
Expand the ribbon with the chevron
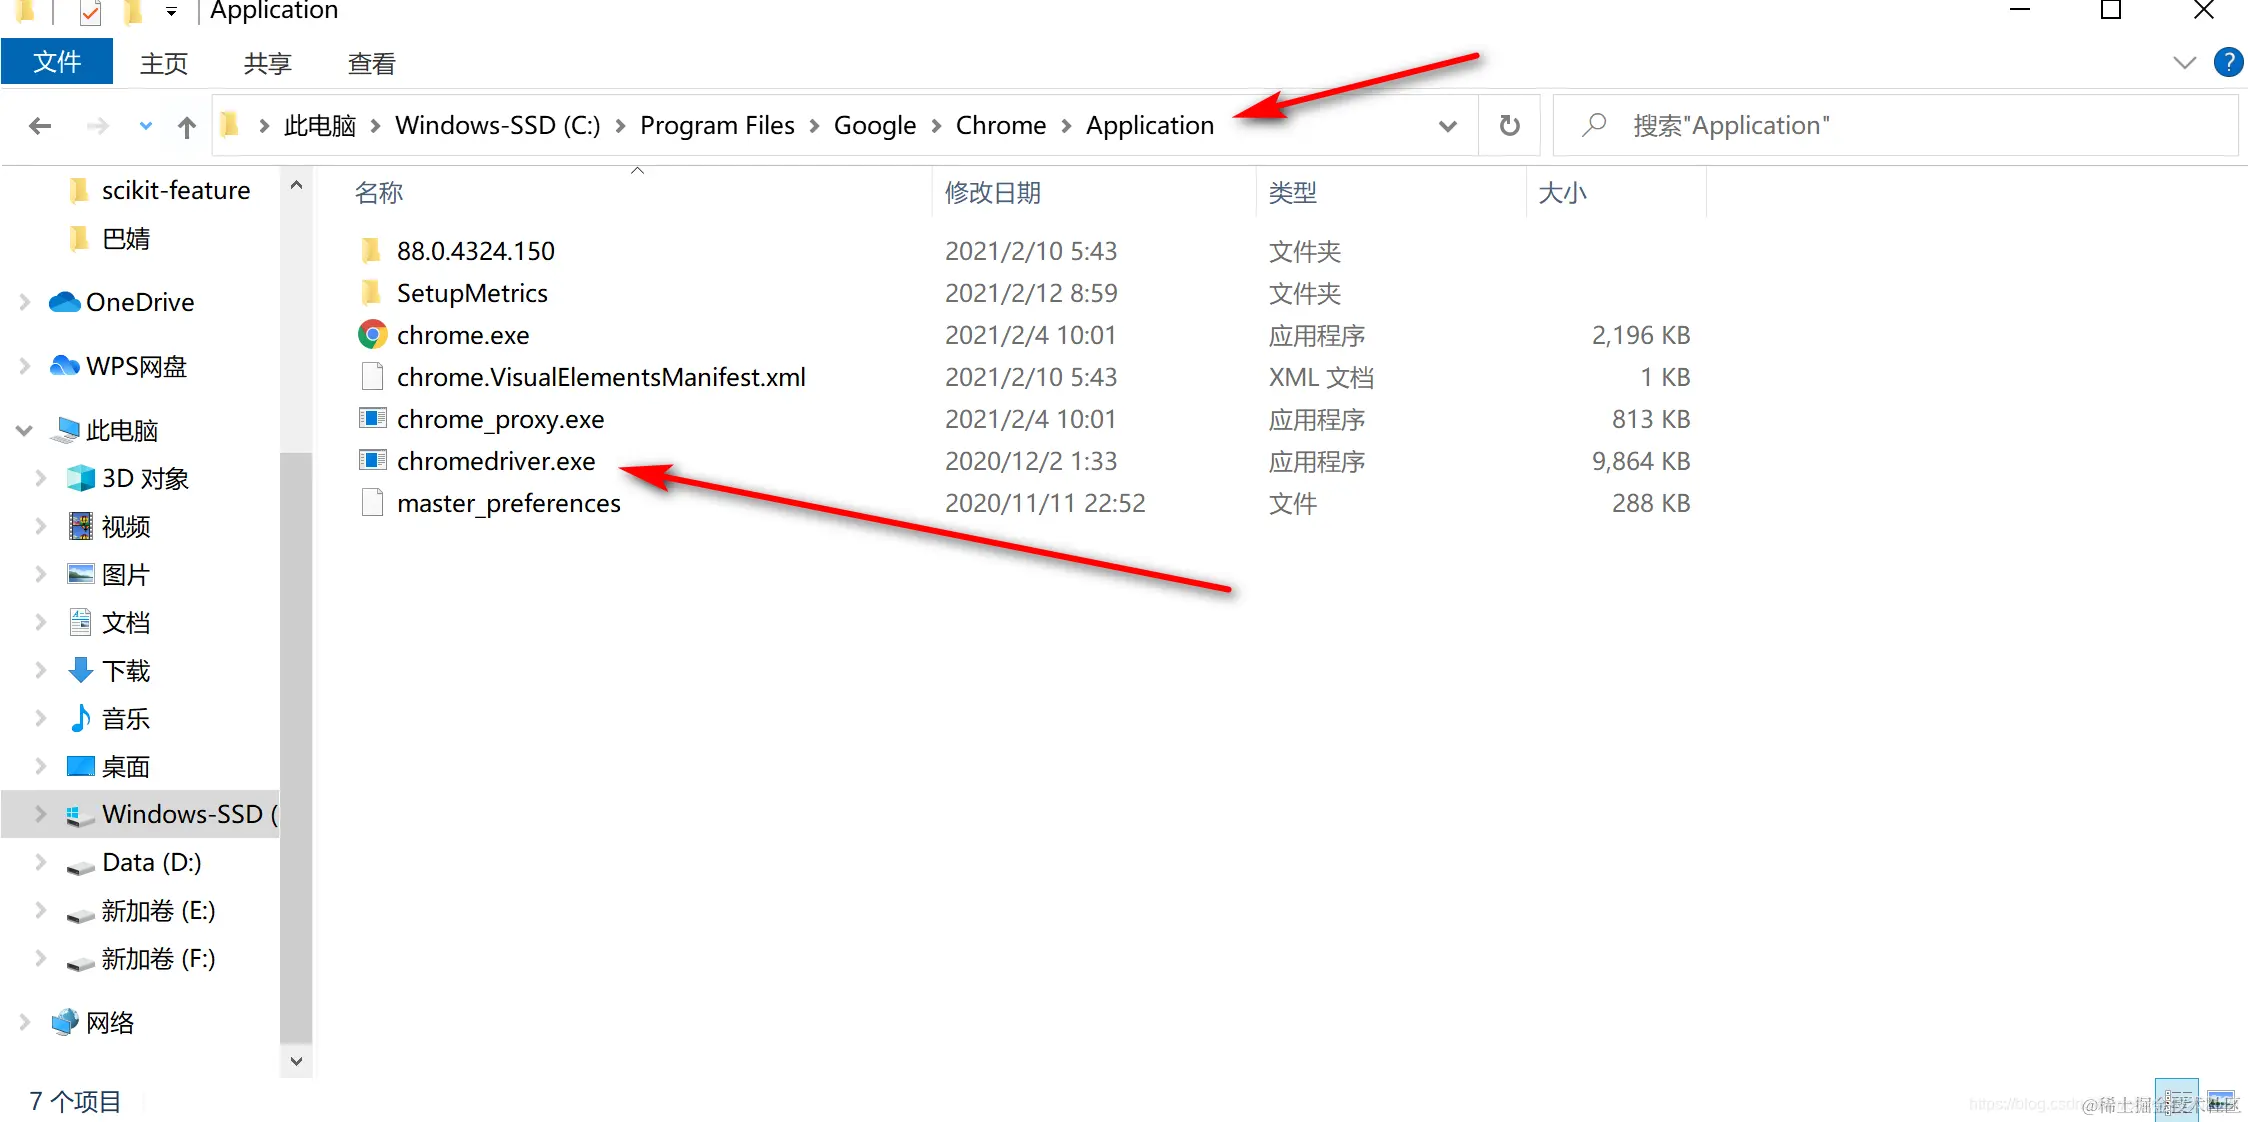pyautogui.click(x=2184, y=63)
